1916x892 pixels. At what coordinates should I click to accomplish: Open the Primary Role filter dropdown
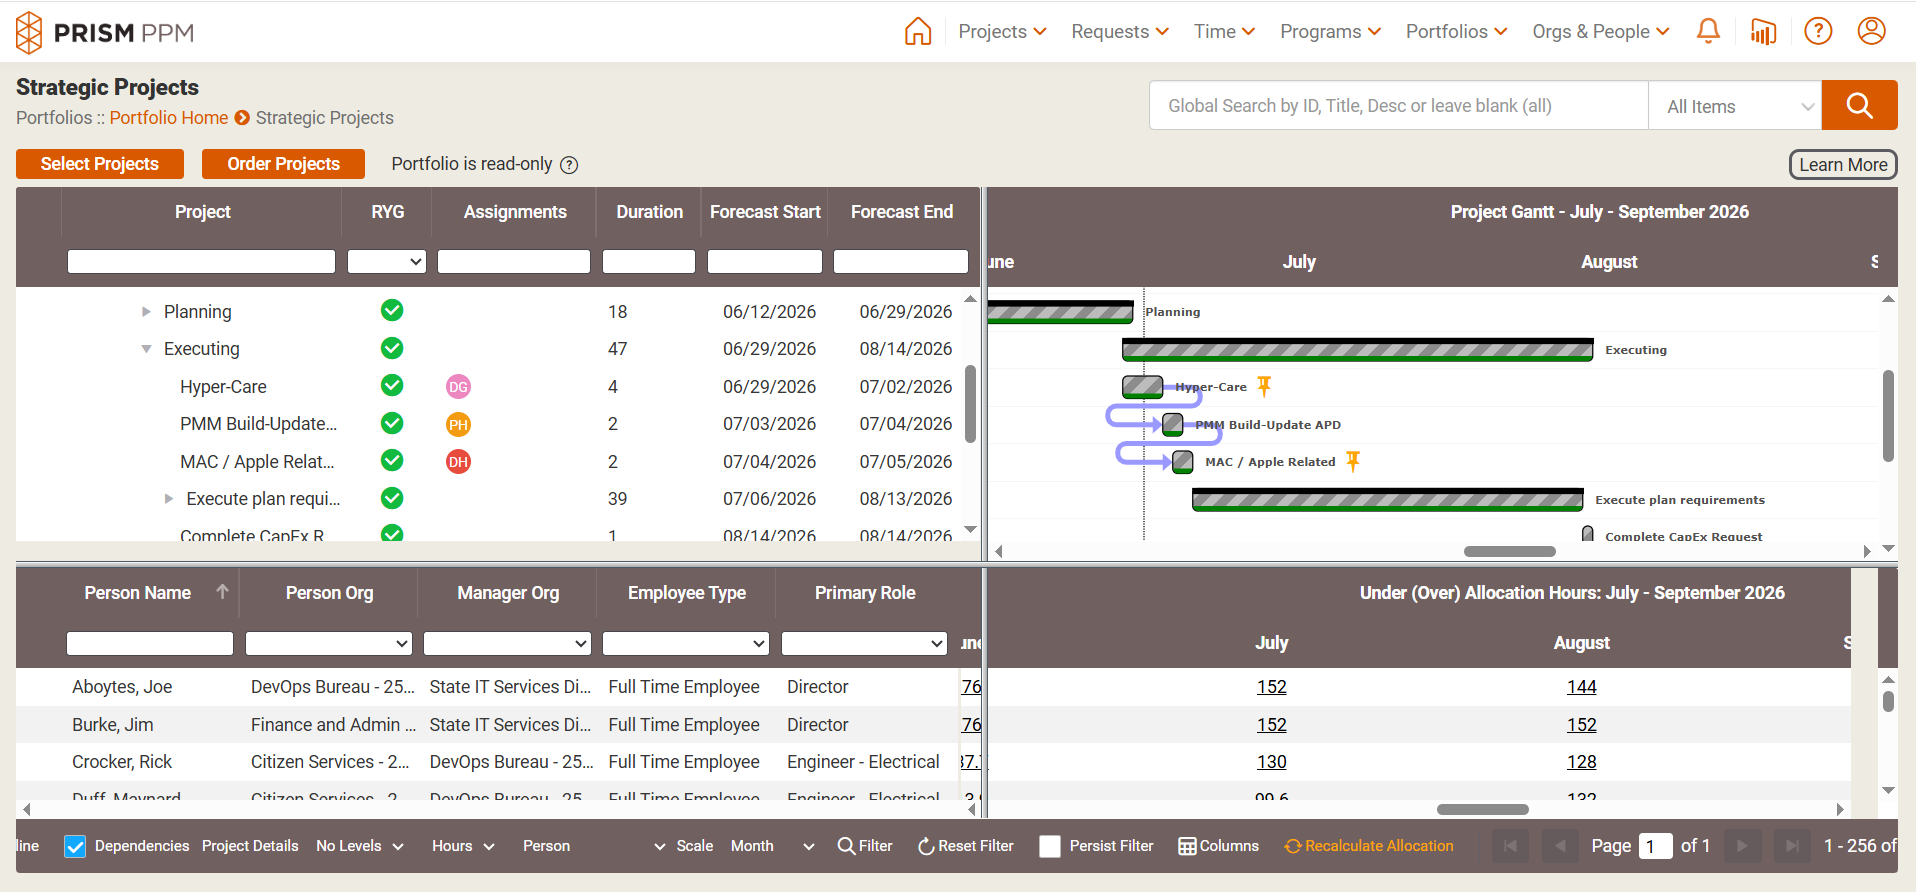pyautogui.click(x=864, y=643)
